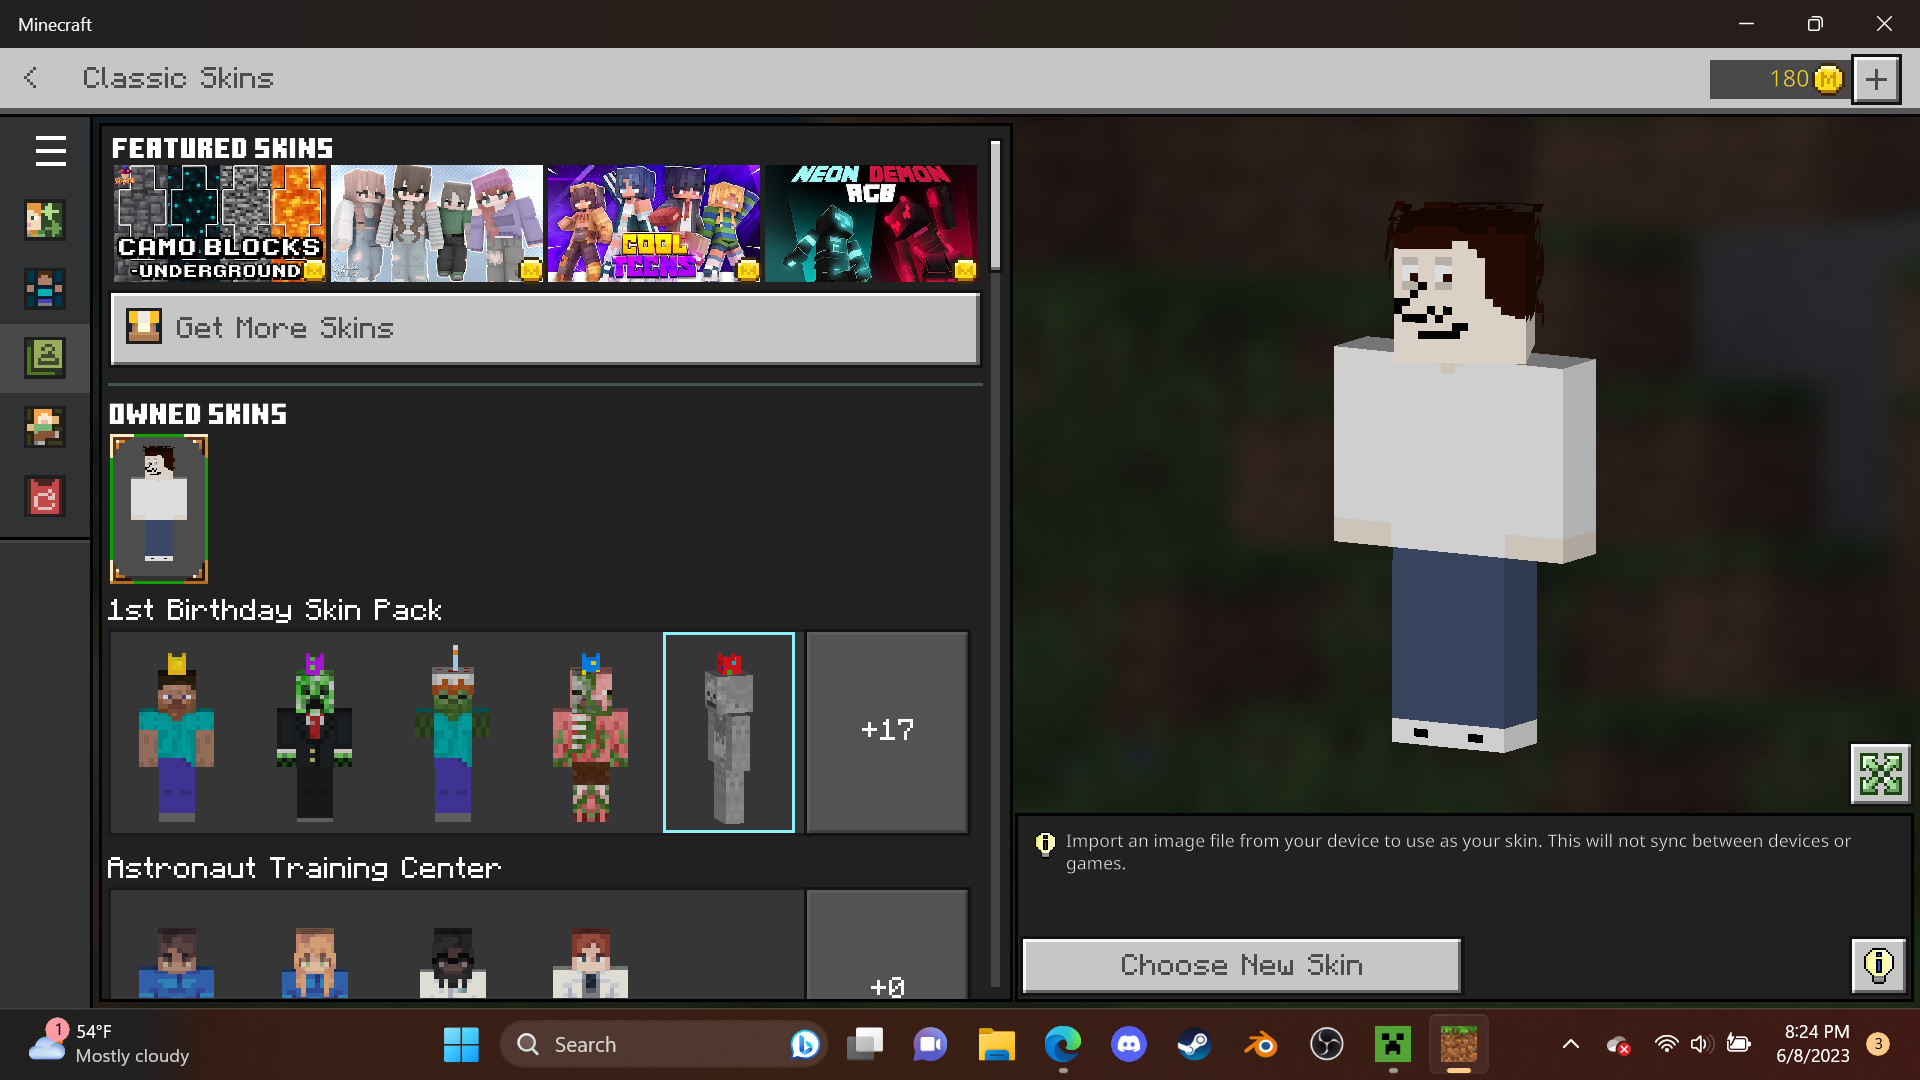Click the Minecoin icon in the coin balance
Screen dimensions: 1920x1080
click(x=1827, y=79)
